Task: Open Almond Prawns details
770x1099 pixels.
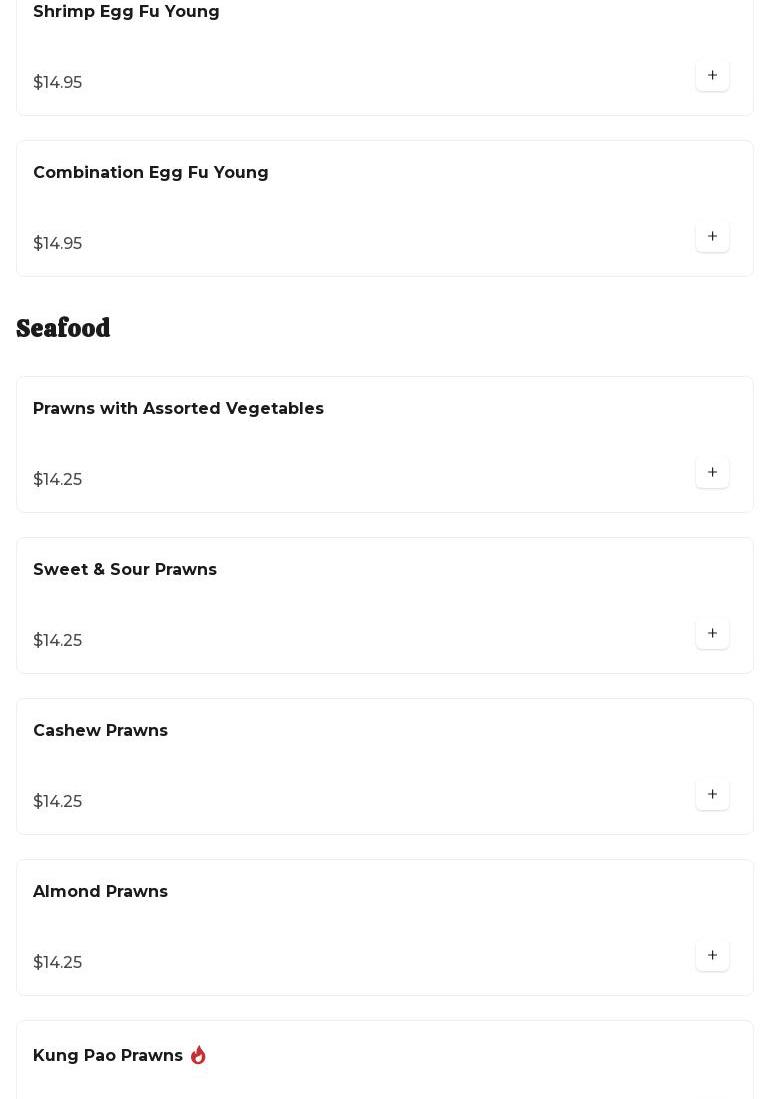Action: tap(100, 892)
